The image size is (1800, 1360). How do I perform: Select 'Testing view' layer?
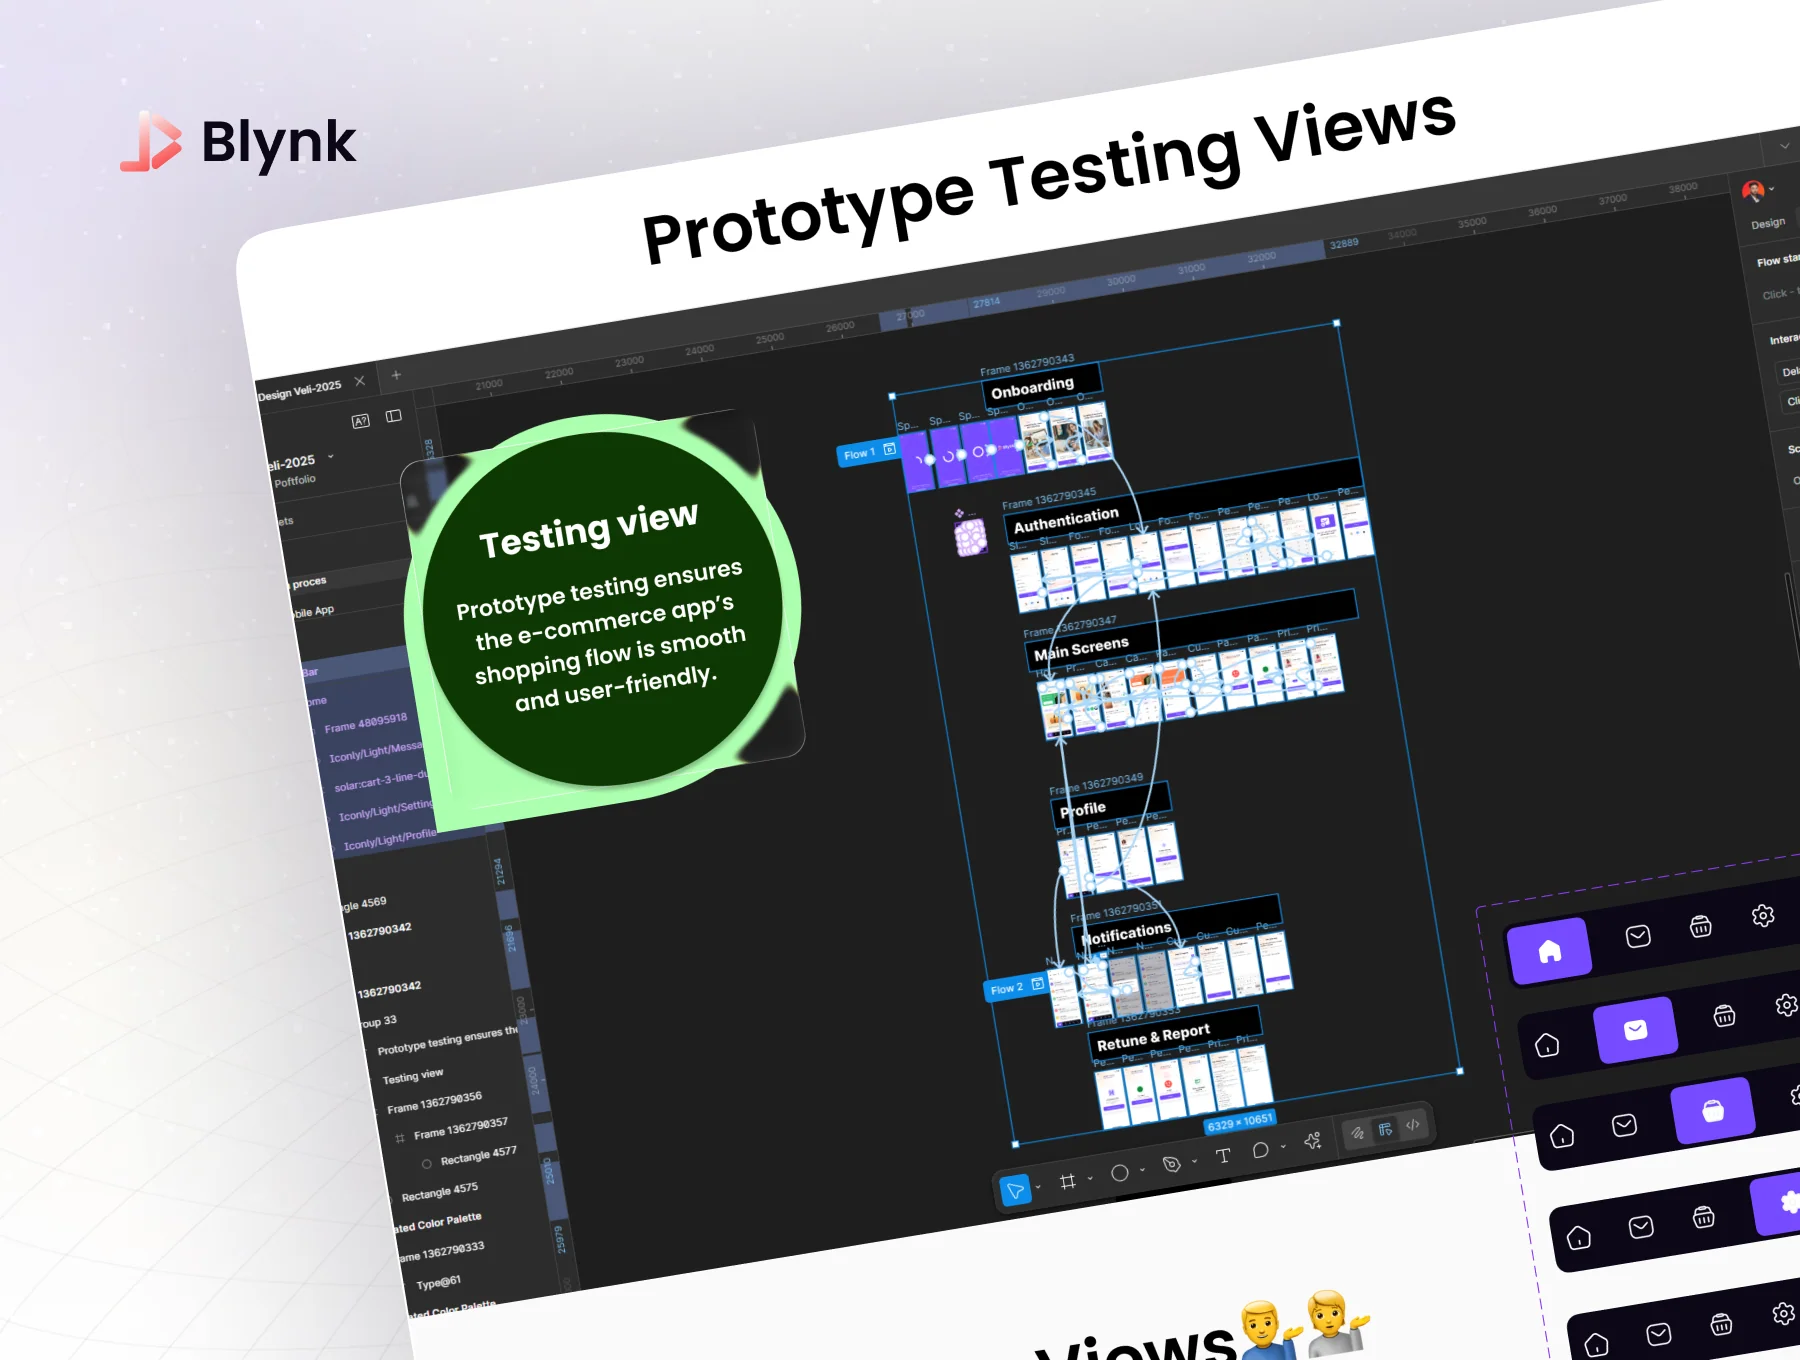413,1076
